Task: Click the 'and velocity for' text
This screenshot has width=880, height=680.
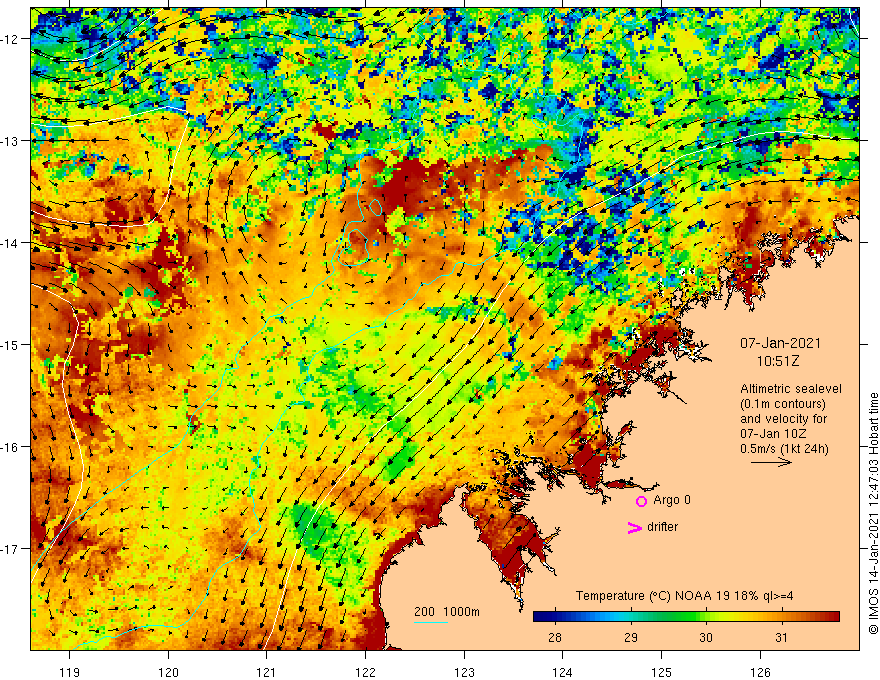Action: click(x=783, y=419)
